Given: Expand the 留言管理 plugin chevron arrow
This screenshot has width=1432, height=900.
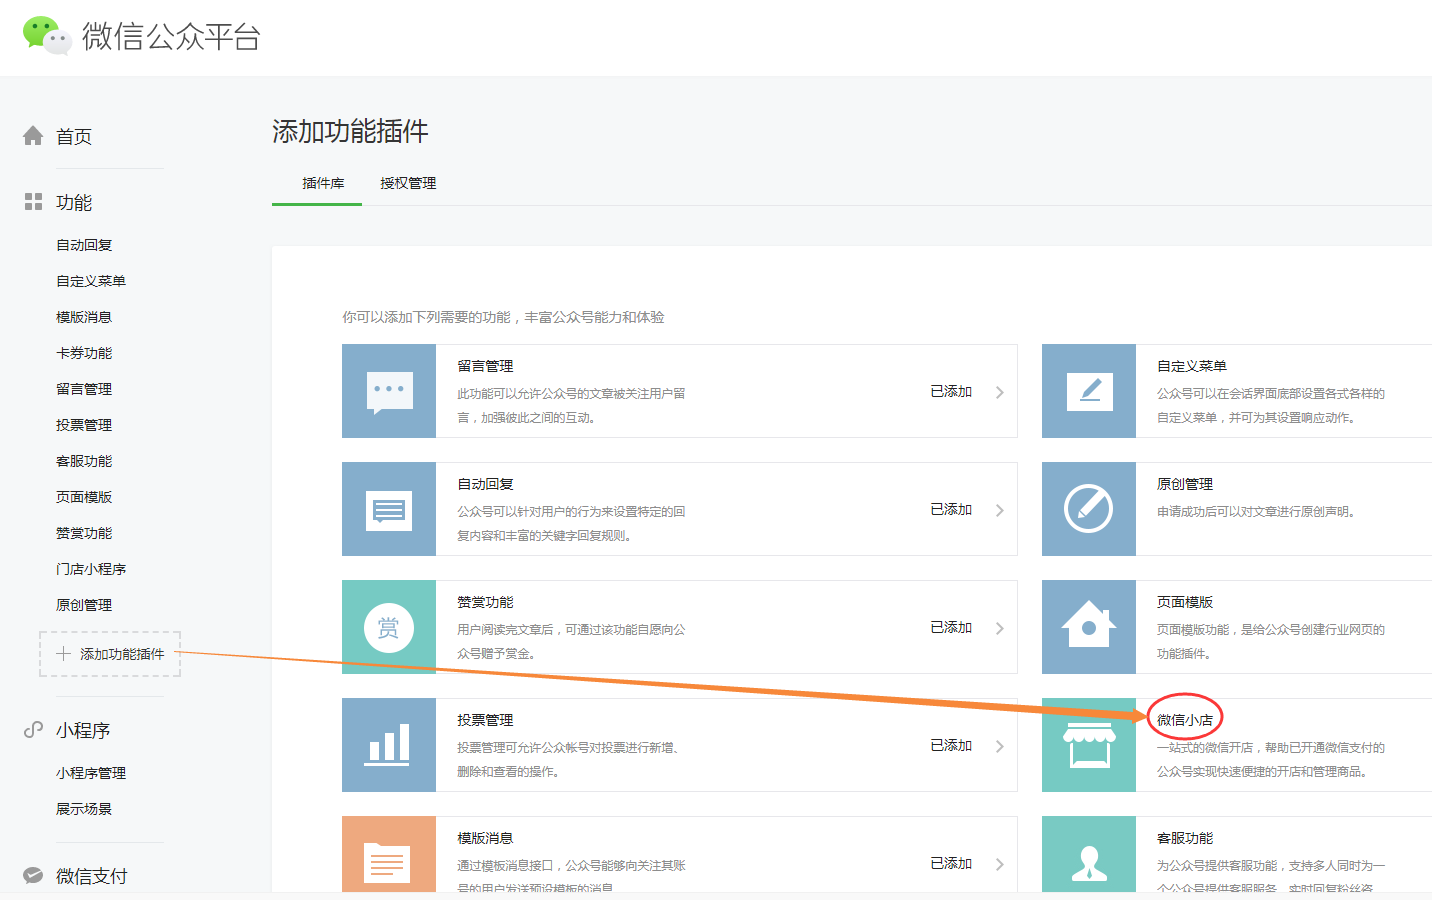Looking at the screenshot, I should point(999,392).
